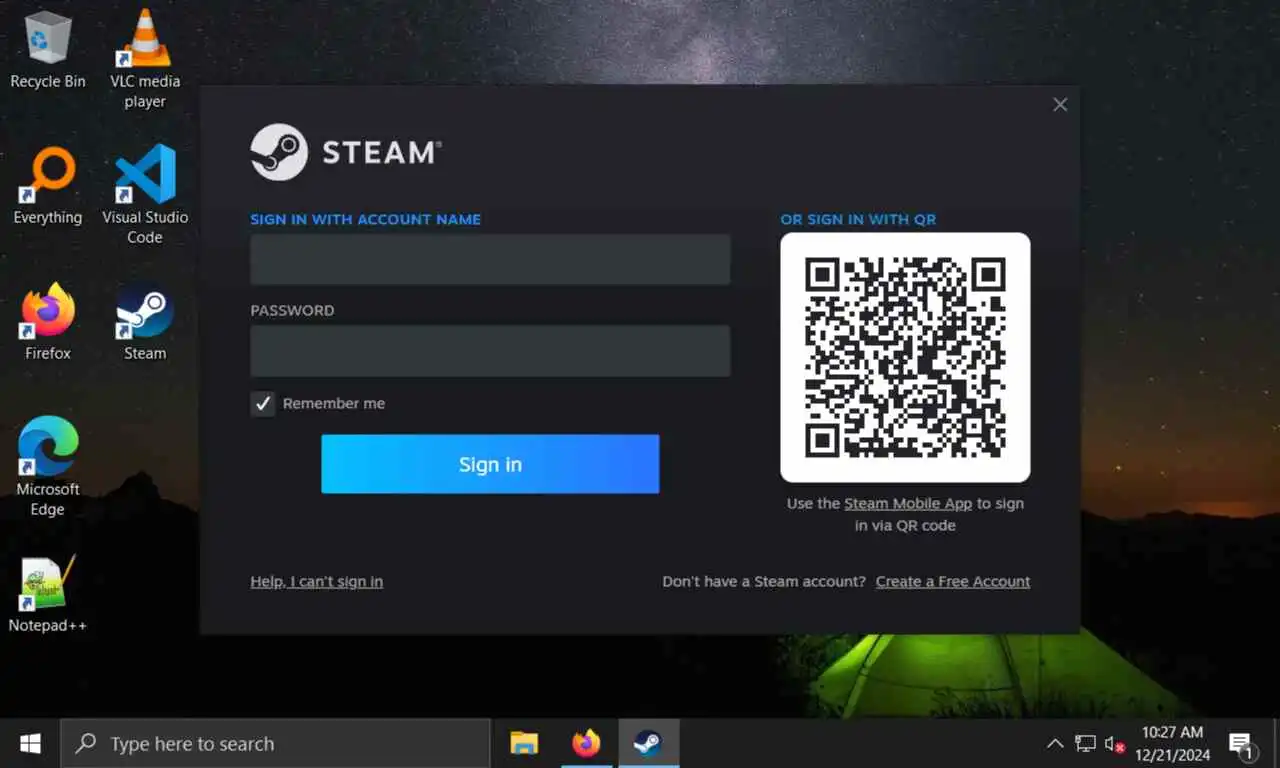The height and width of the screenshot is (768, 1280).
Task: Click the Steam taskbar button
Action: [648, 743]
